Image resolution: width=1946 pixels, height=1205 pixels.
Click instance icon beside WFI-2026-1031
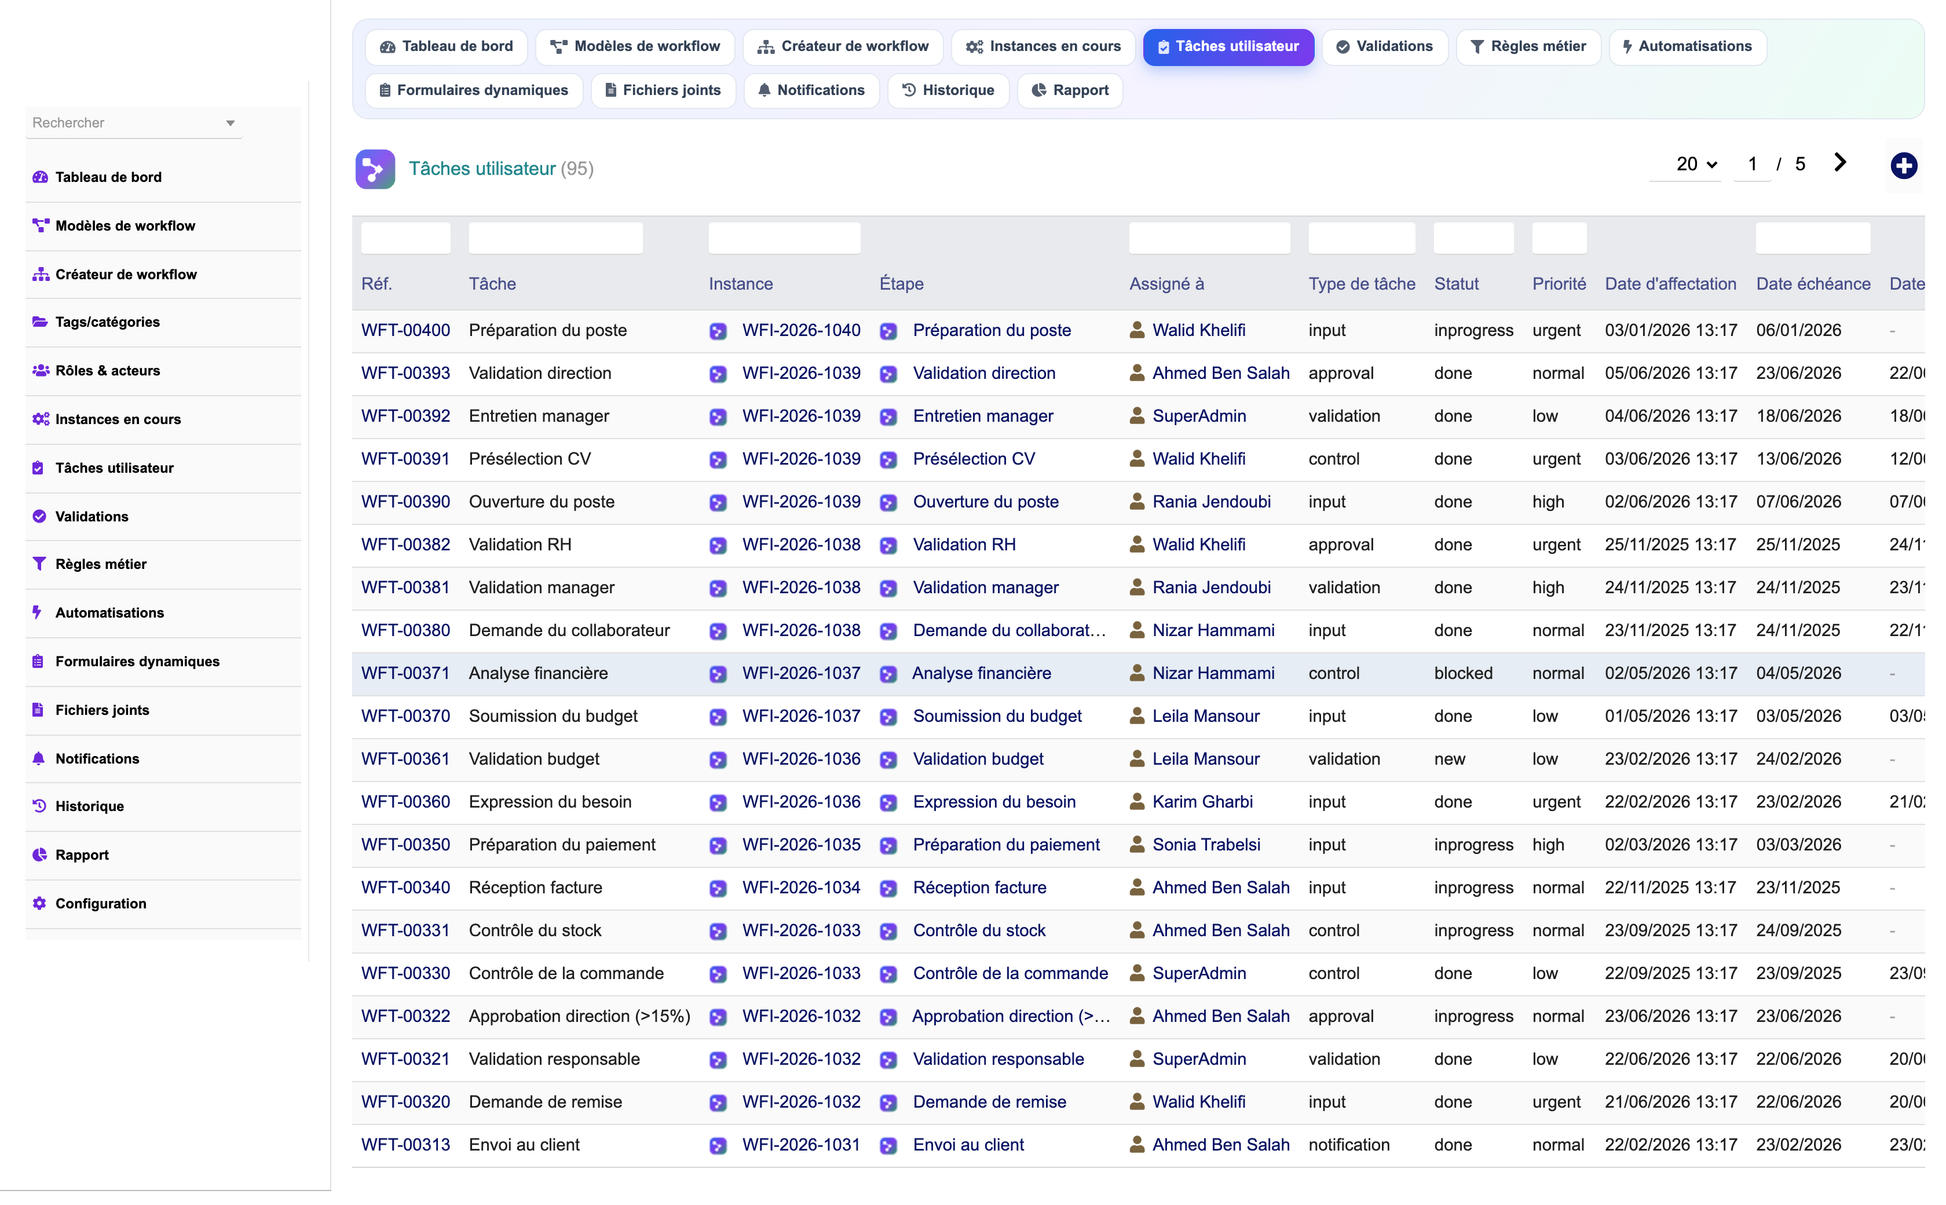(718, 1146)
